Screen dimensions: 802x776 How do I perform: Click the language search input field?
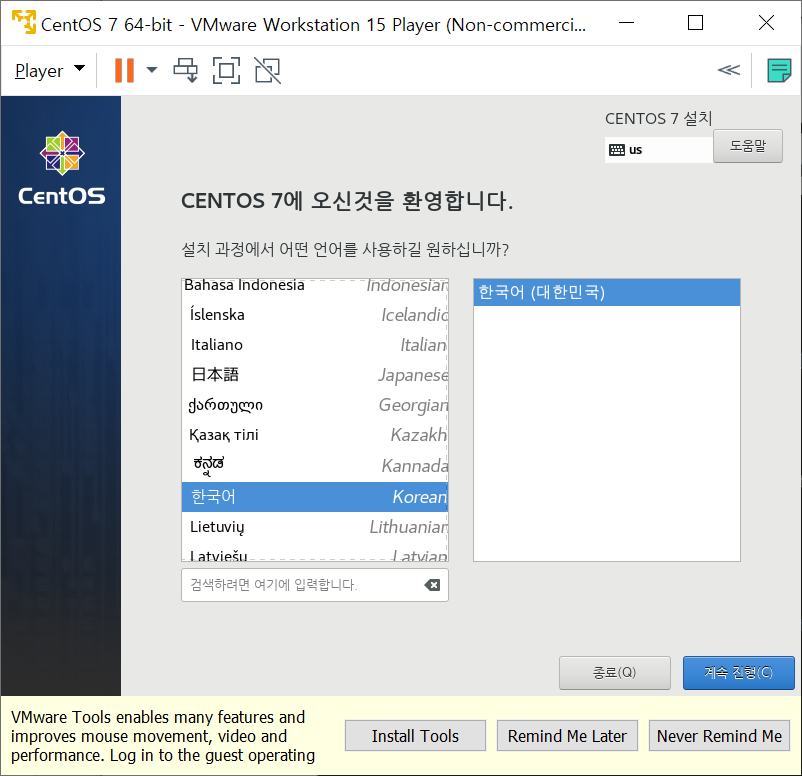click(x=315, y=585)
